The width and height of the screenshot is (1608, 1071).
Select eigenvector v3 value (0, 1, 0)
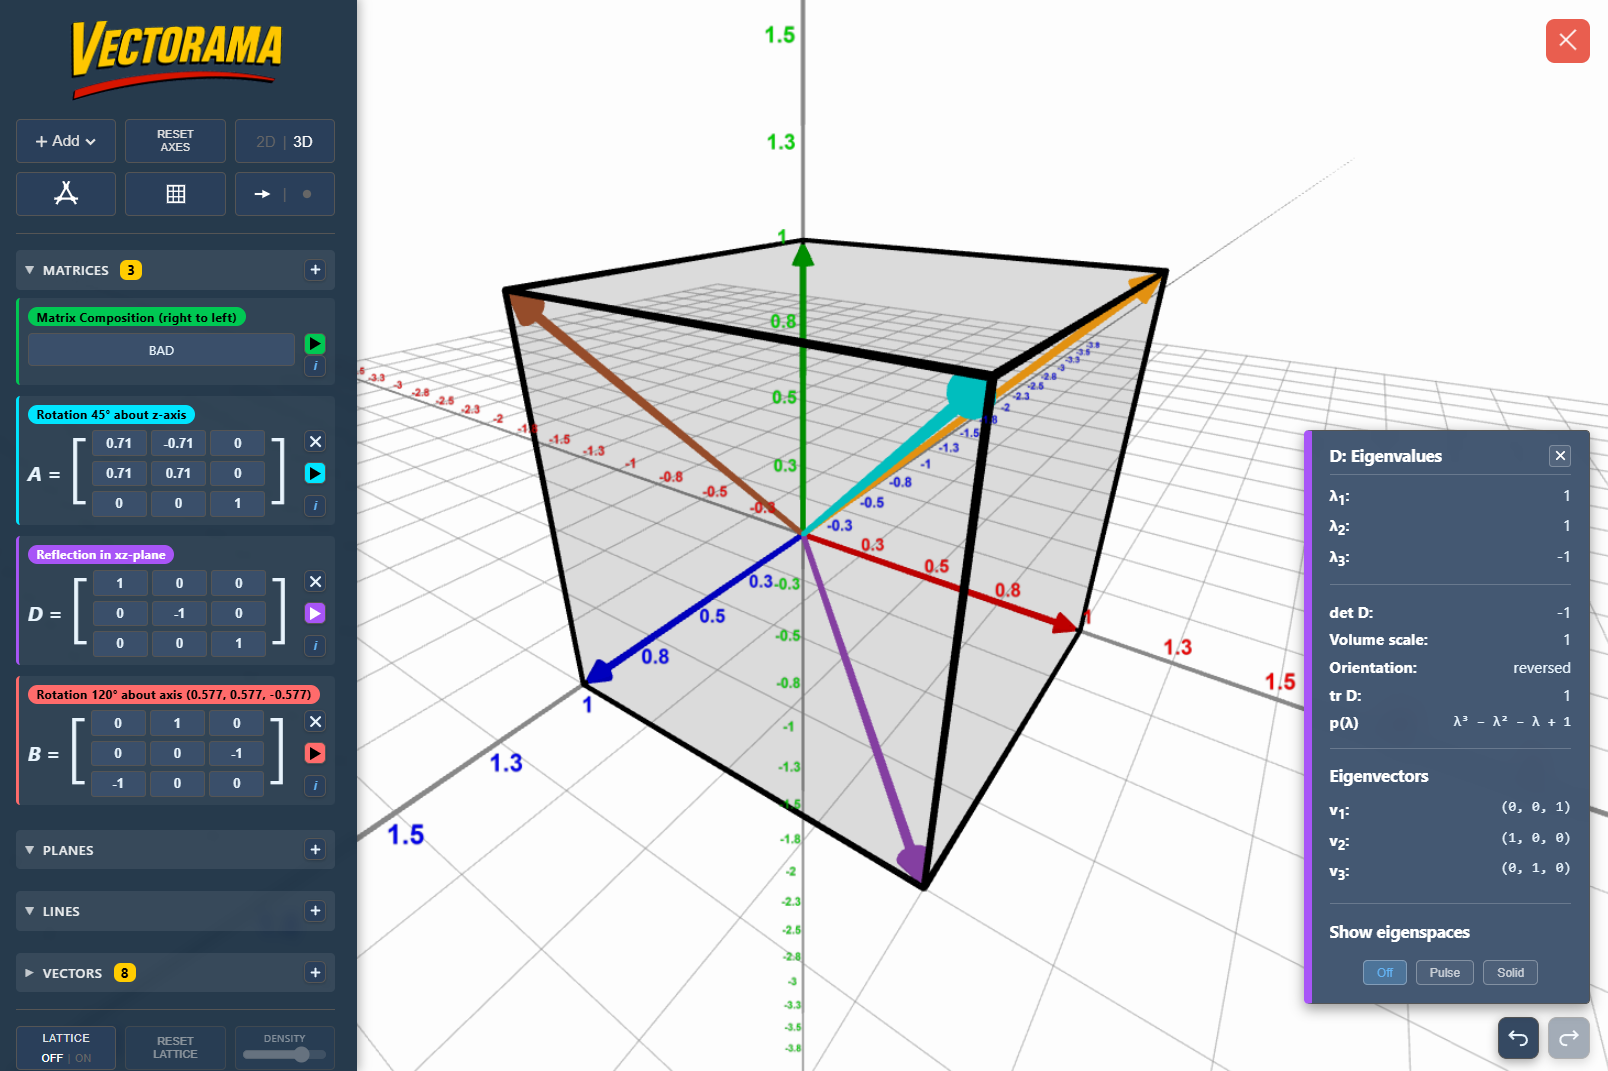(1535, 868)
